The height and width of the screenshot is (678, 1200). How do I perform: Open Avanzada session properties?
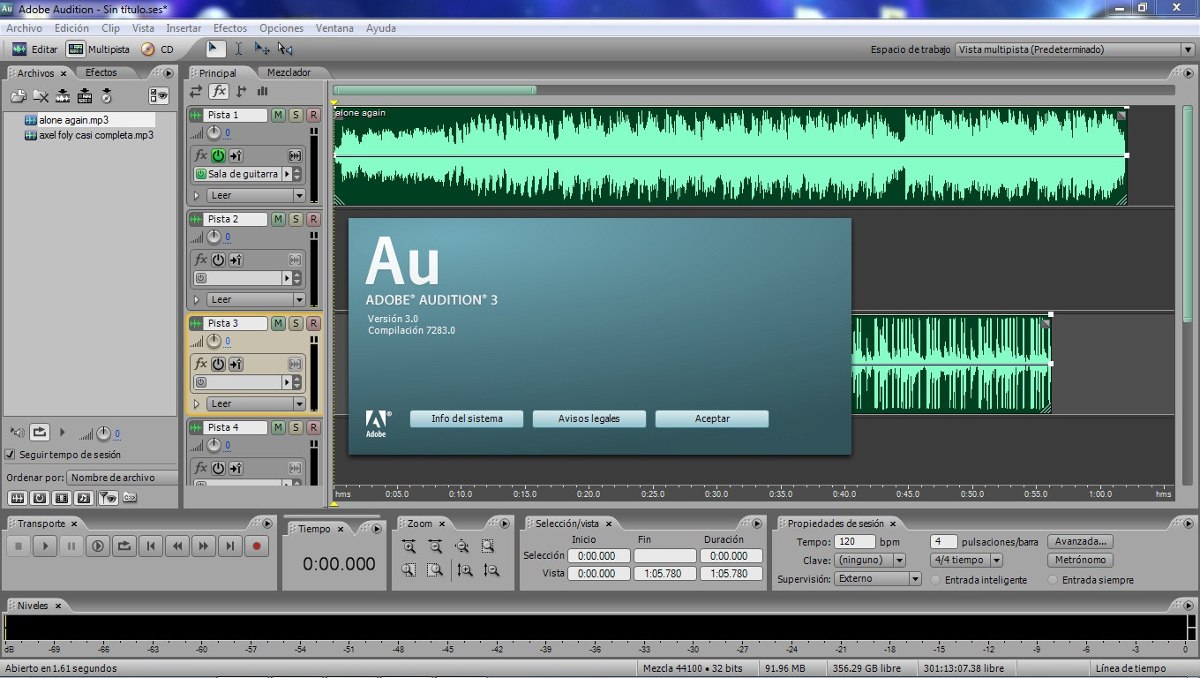point(1080,541)
